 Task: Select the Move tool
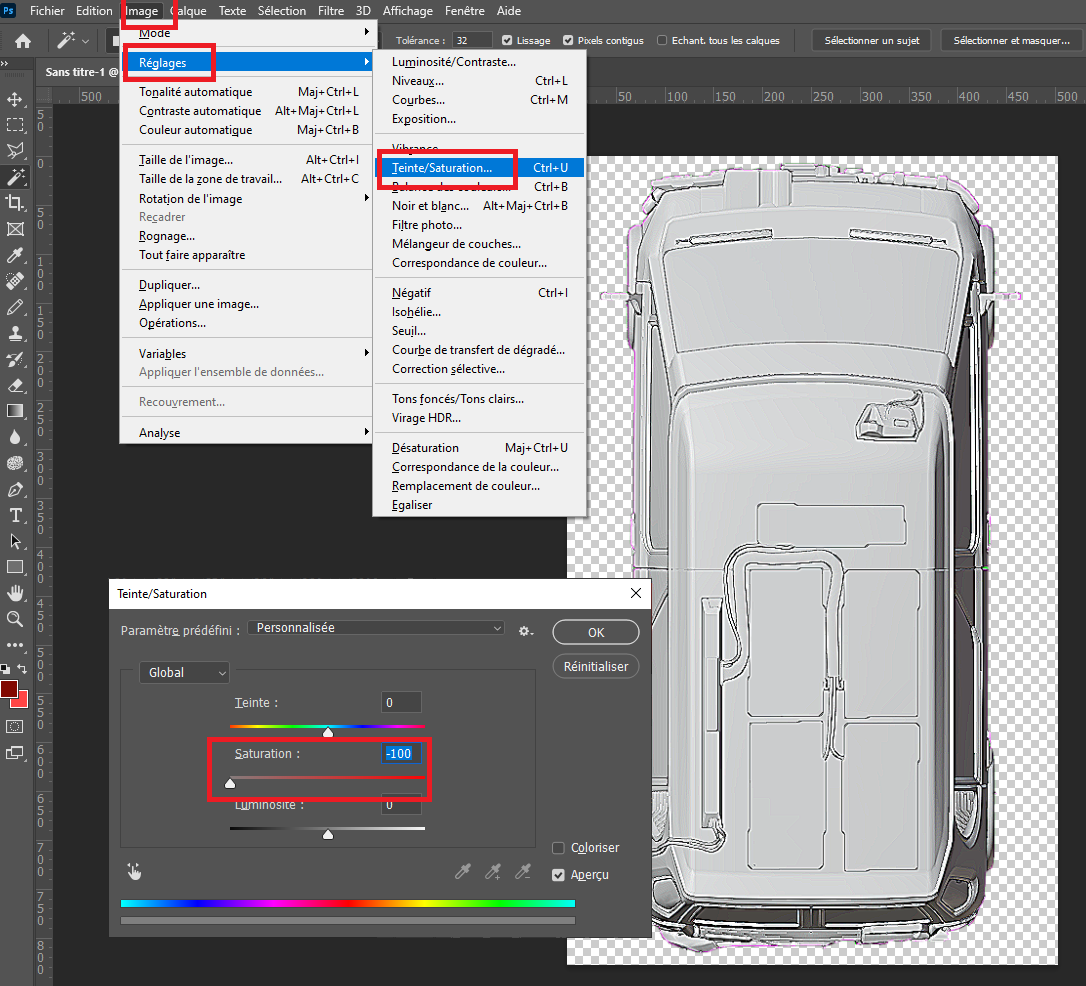15,100
